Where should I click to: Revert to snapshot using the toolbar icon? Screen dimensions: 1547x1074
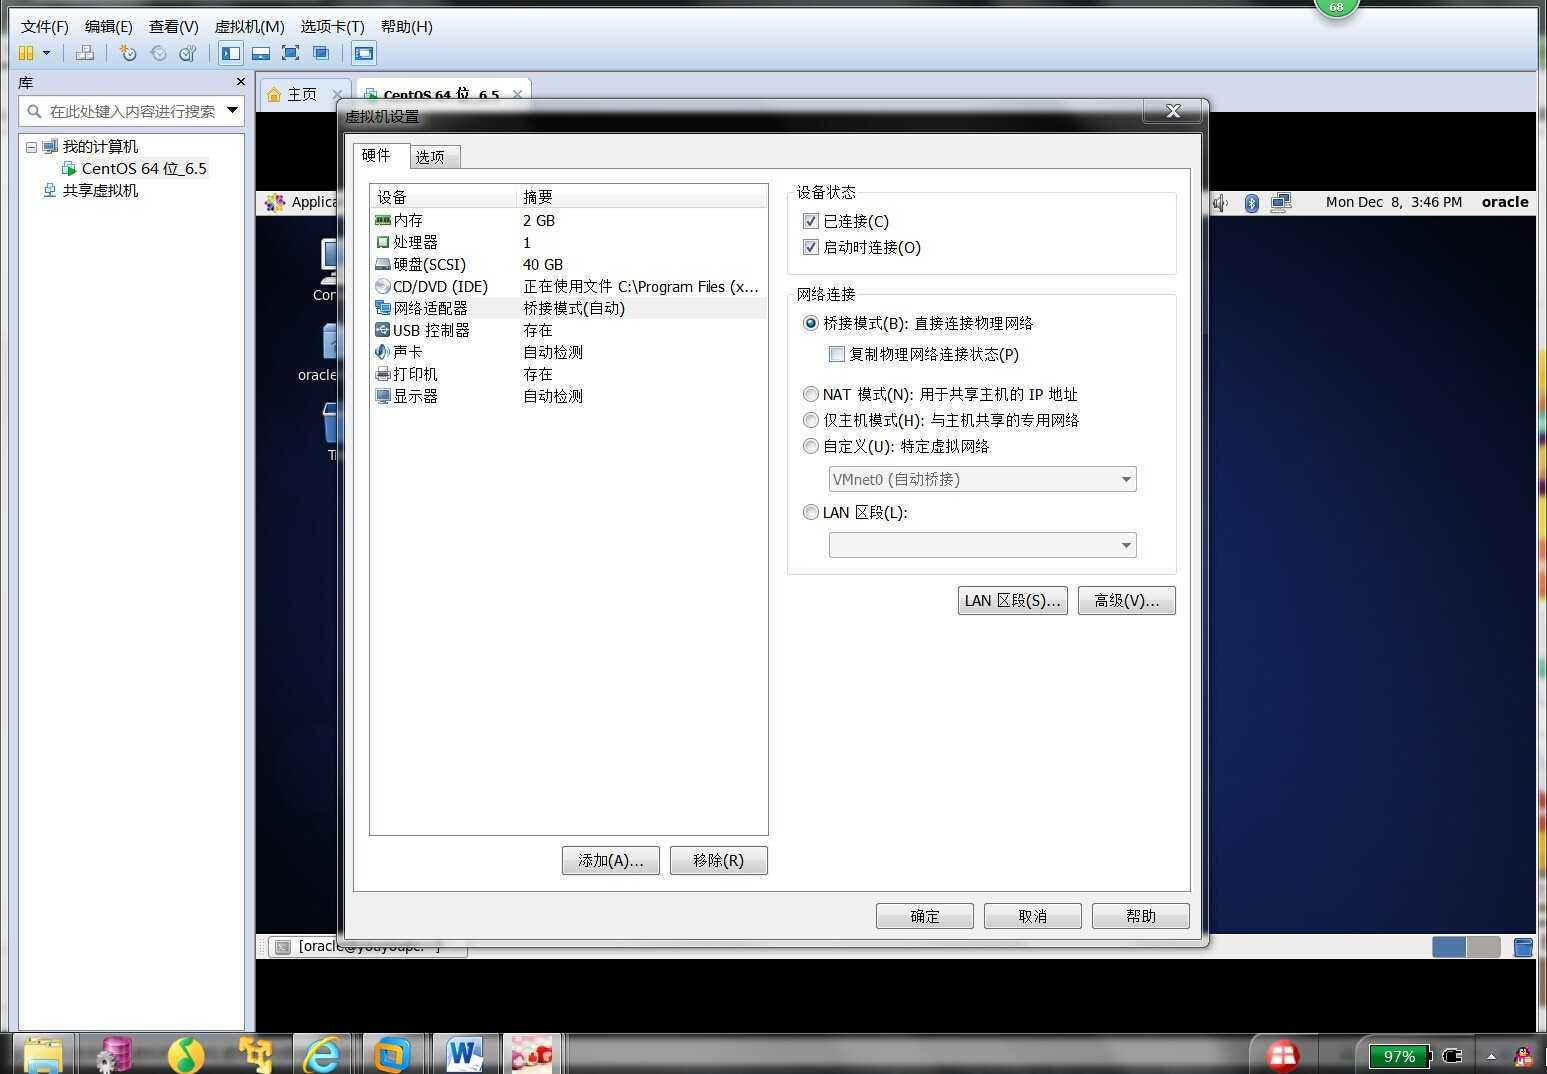tap(158, 53)
